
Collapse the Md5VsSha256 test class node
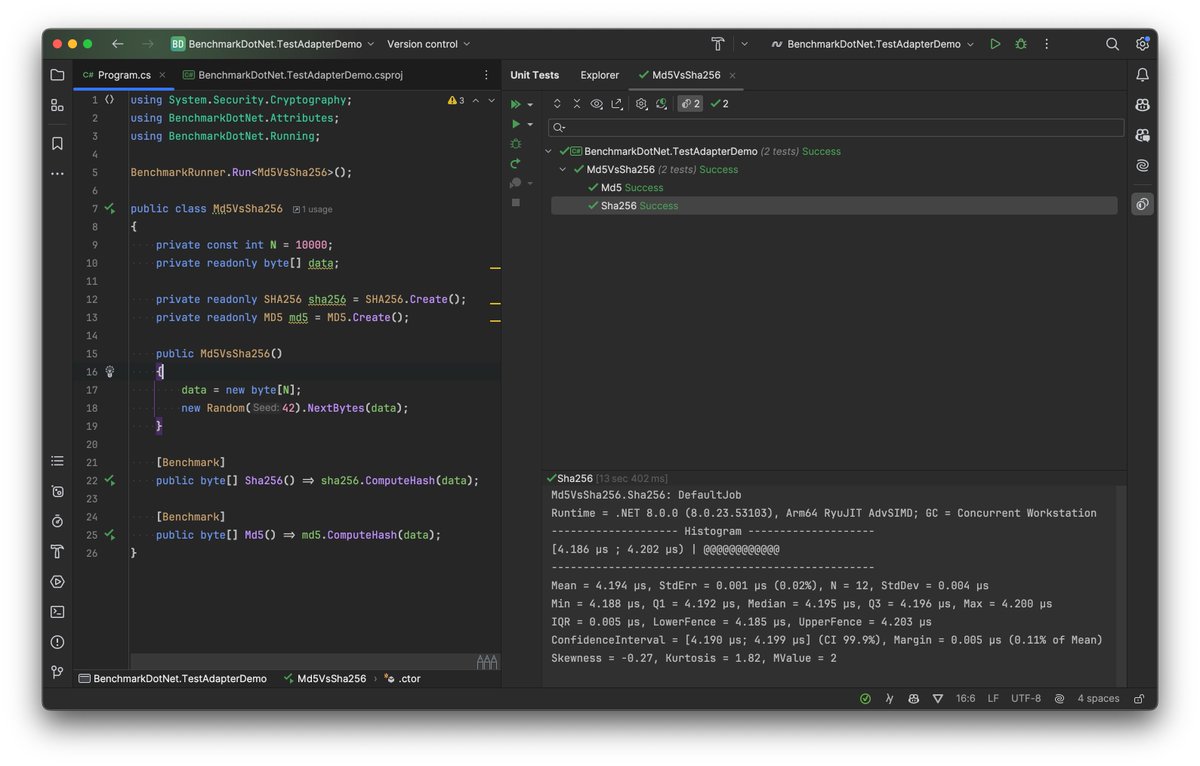pos(563,170)
